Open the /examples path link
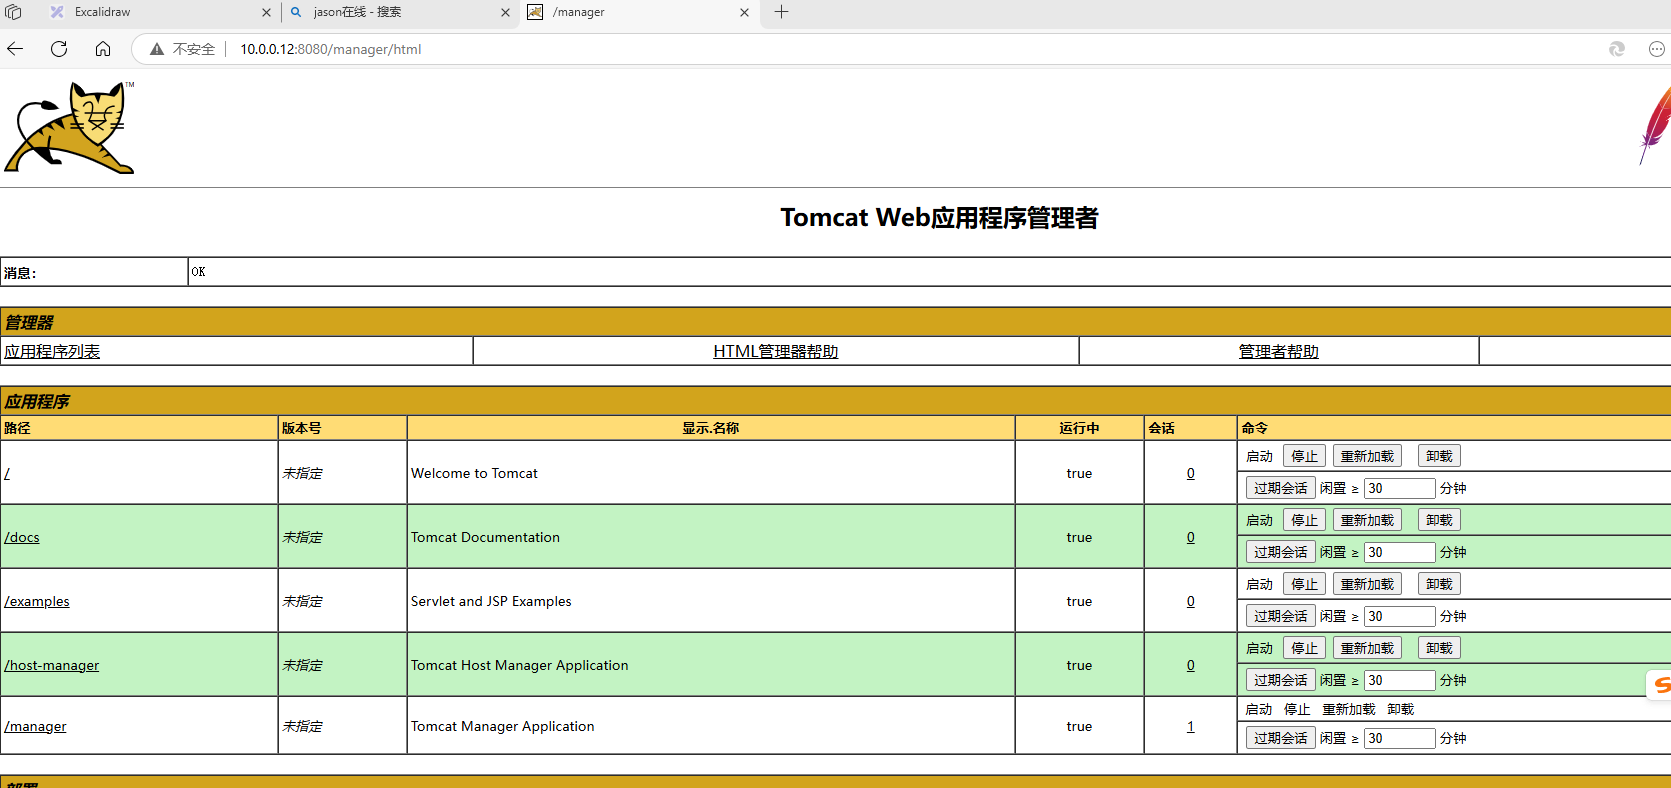This screenshot has height=788, width=1671. pyautogui.click(x=37, y=601)
